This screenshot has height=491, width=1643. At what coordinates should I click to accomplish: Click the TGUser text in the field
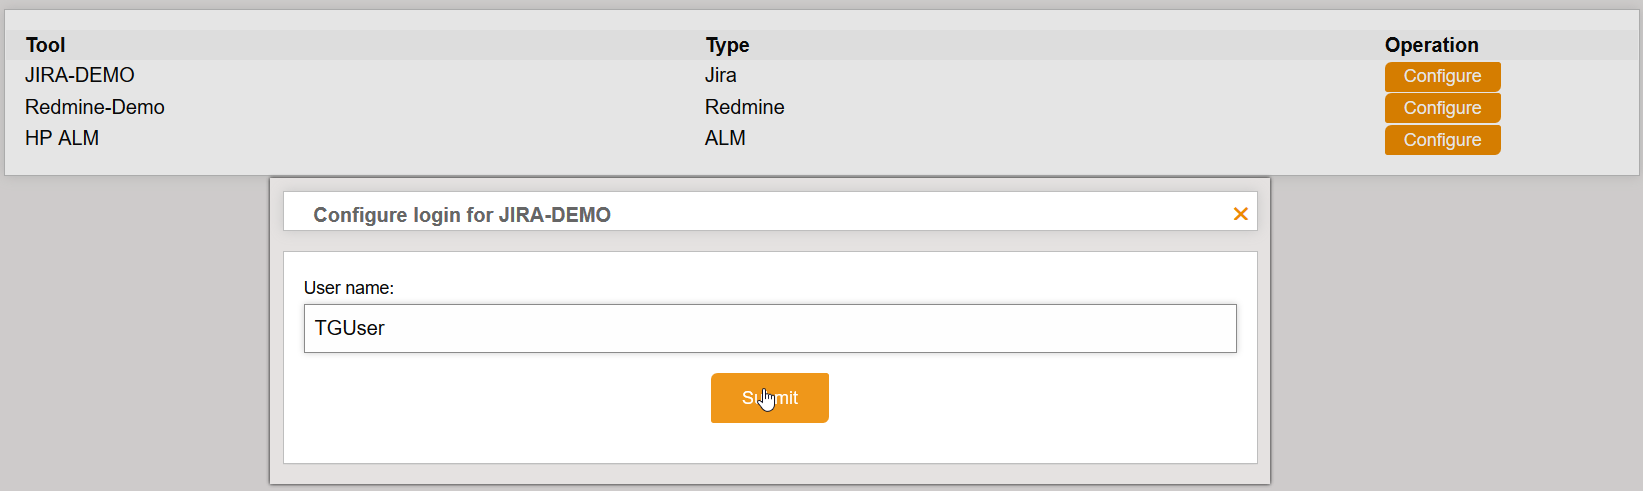[350, 328]
